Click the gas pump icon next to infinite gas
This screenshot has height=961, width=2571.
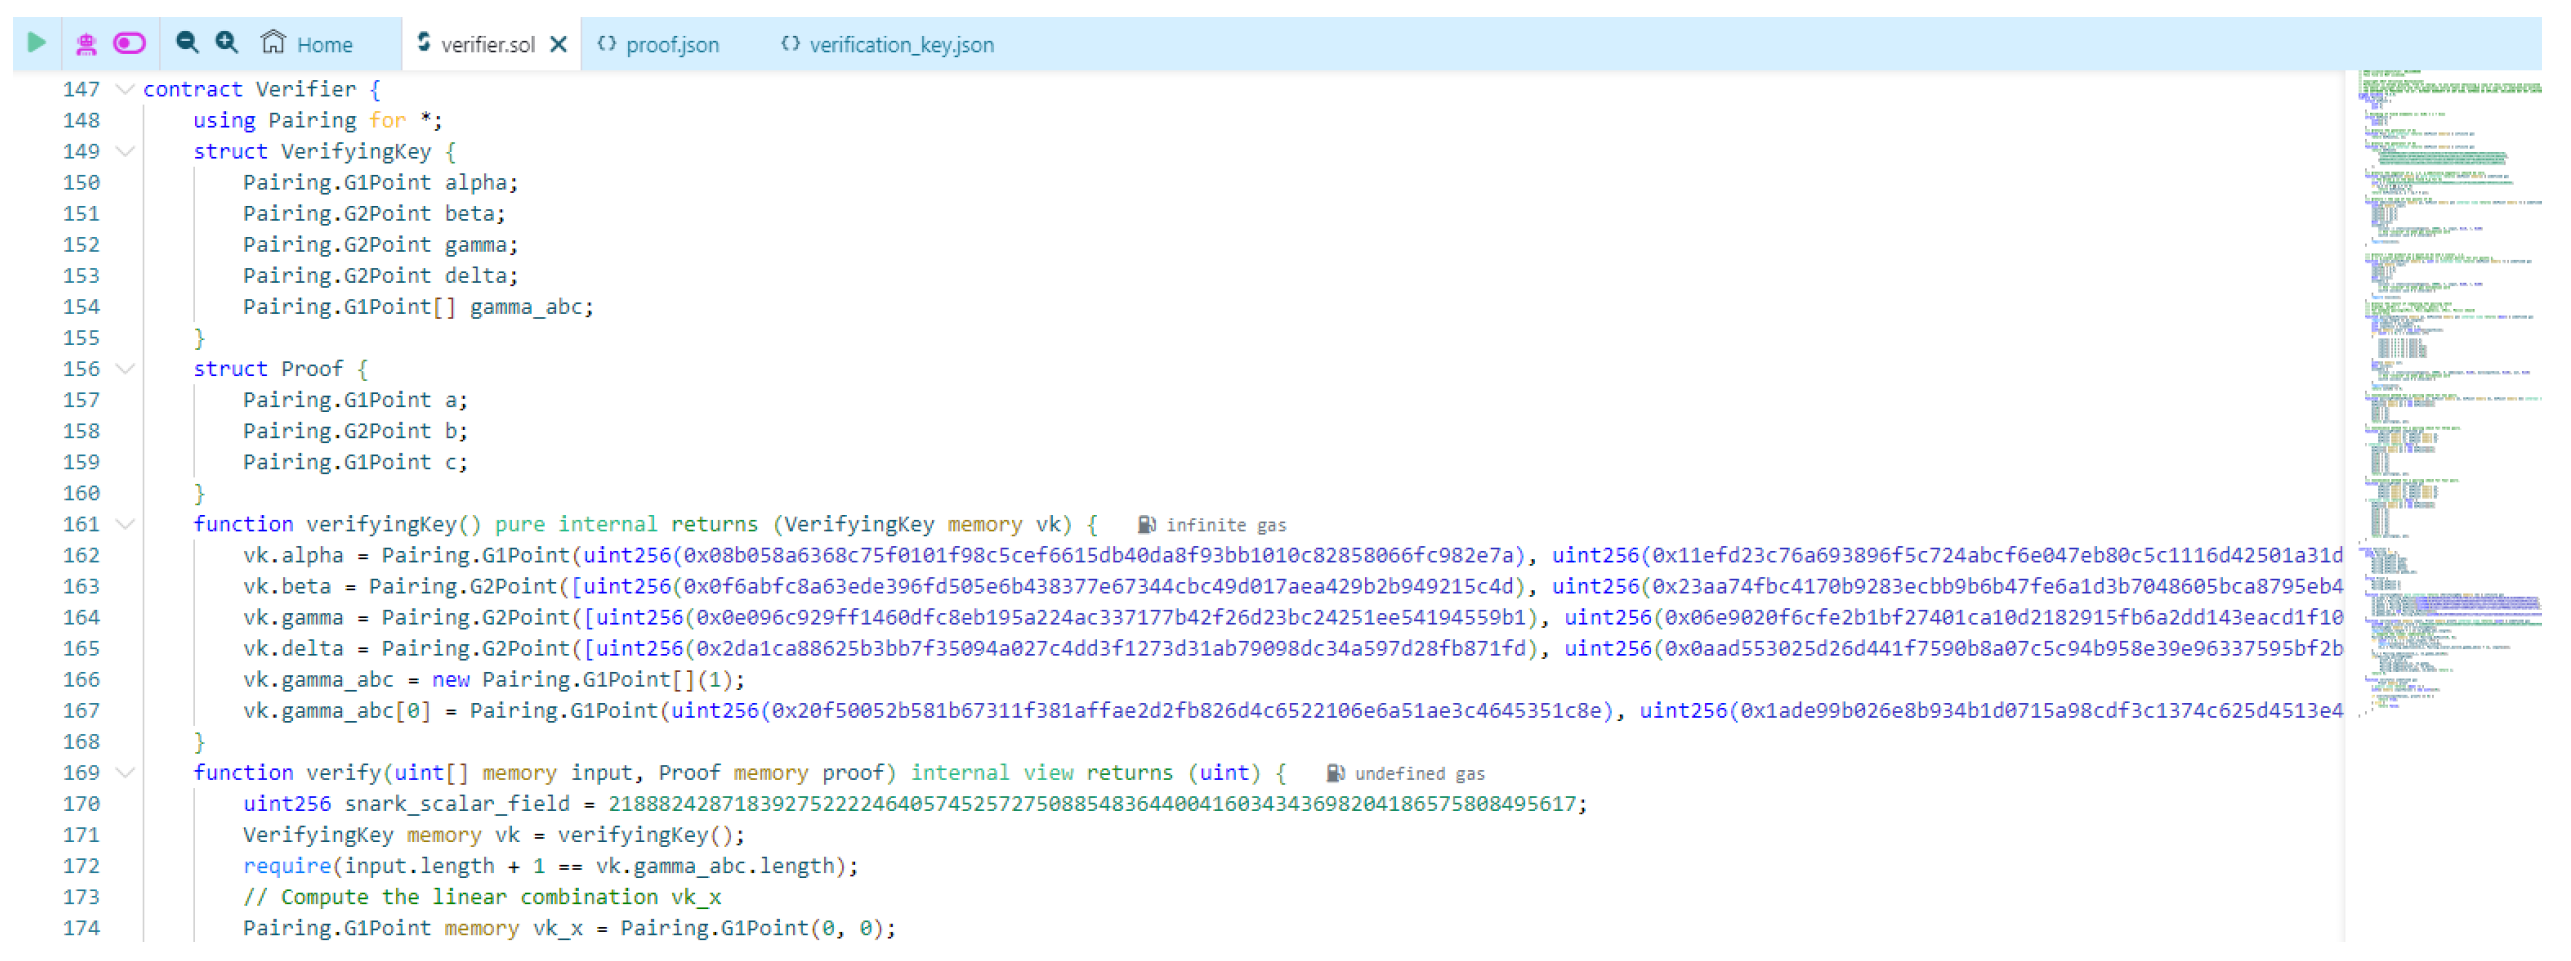(x=1146, y=525)
